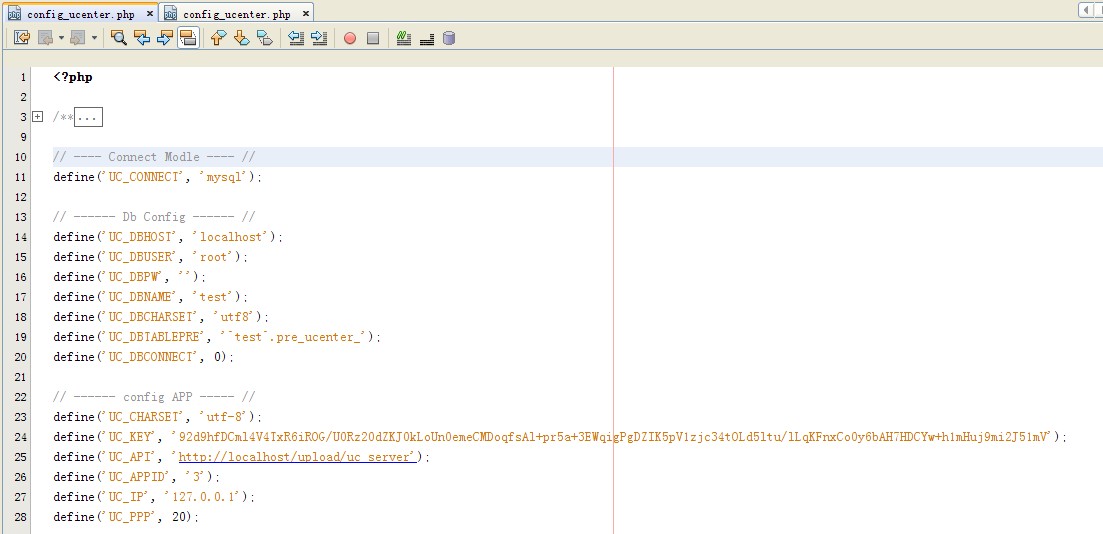Click the black stair-step uncomment icon
Viewport: 1103px width, 534px height.
(426, 38)
